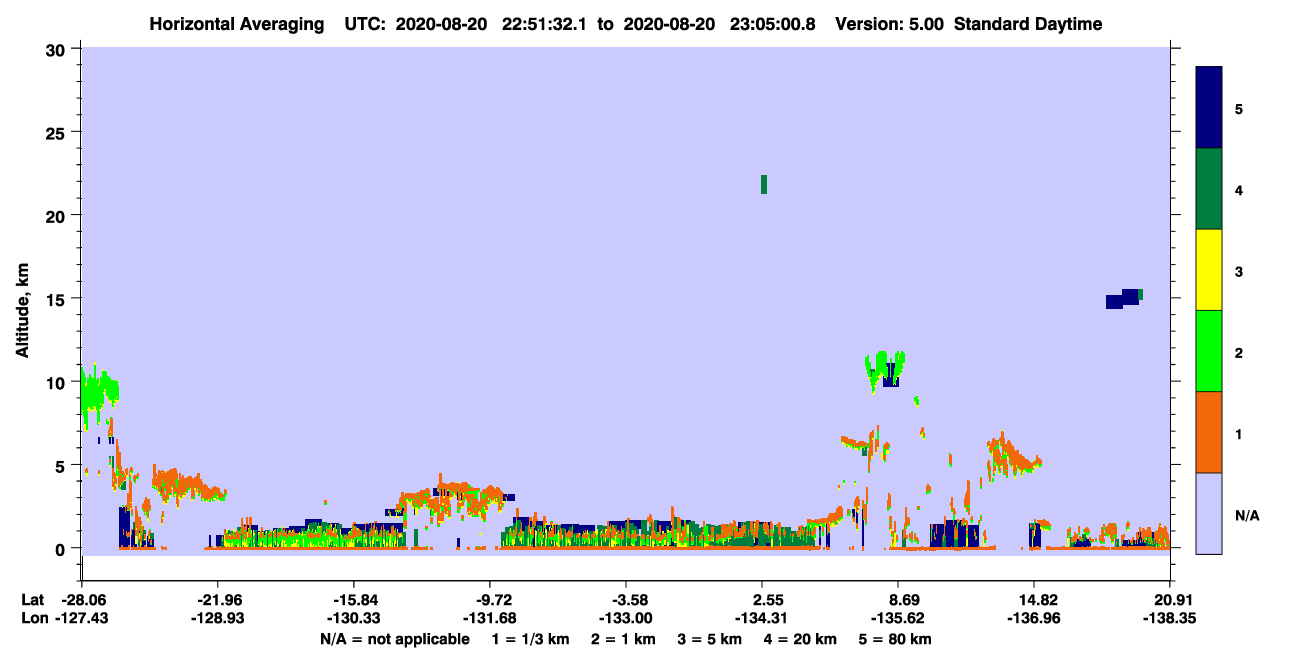The image size is (1300, 667).
Task: Click the 'Lat' row label
Action: [x=33, y=600]
